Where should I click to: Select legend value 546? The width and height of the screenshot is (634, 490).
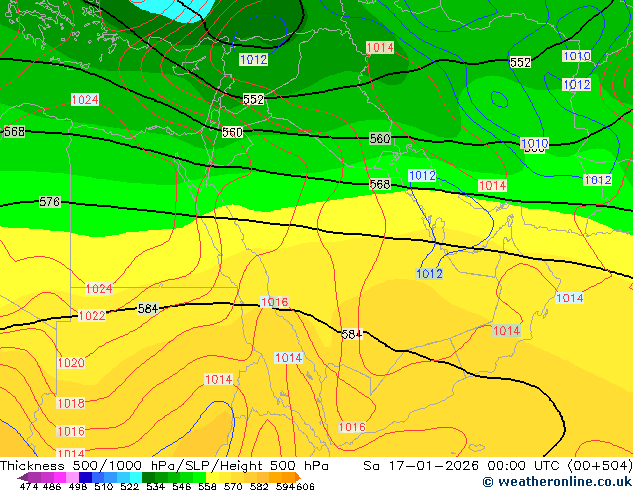pyautogui.click(x=182, y=486)
